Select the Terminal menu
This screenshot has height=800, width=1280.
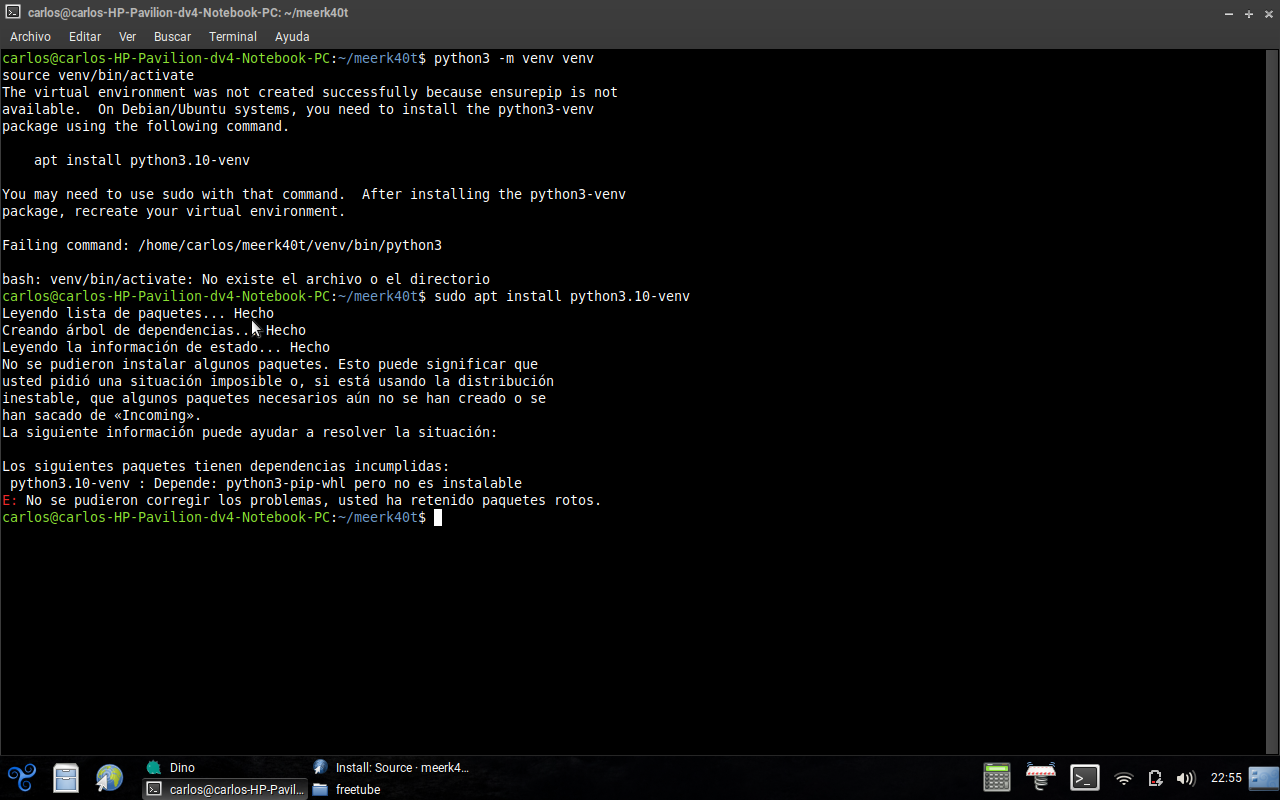pyautogui.click(x=232, y=37)
